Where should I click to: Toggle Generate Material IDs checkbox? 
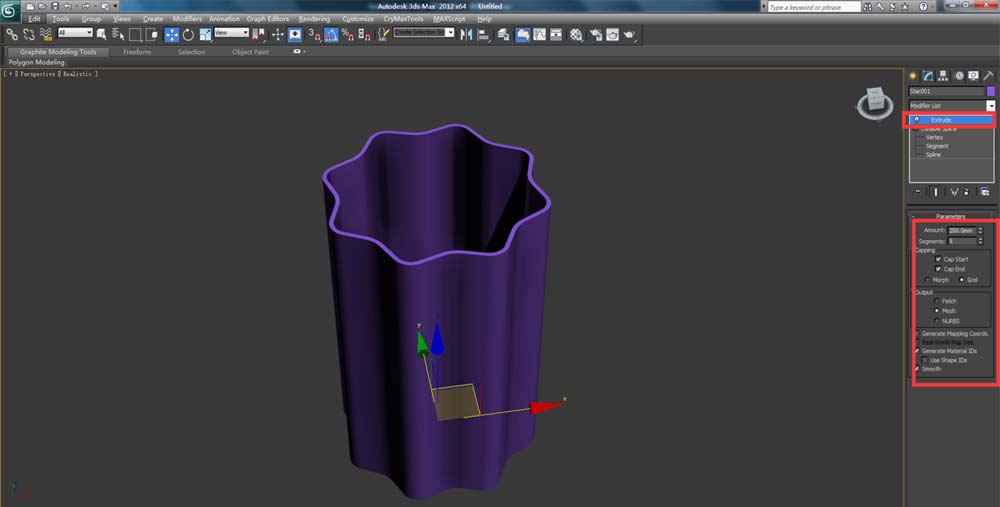[x=917, y=351]
